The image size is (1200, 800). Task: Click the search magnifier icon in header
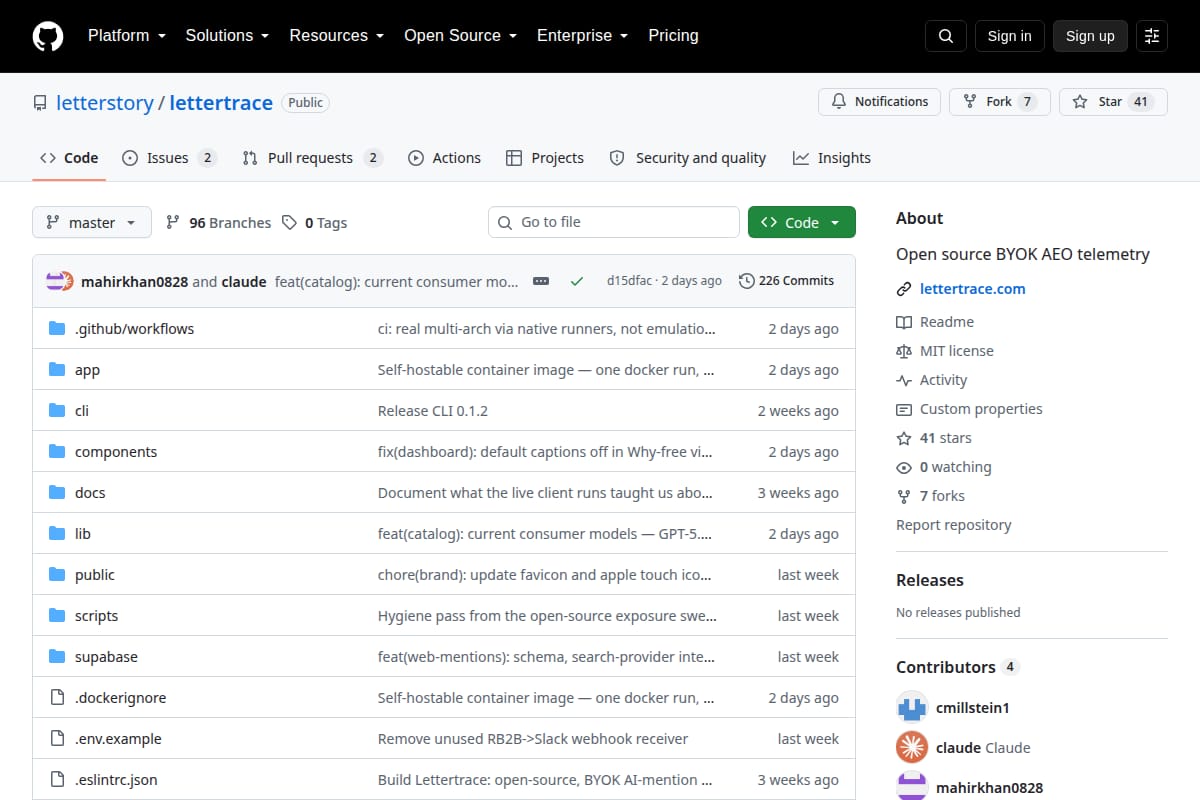click(x=946, y=36)
